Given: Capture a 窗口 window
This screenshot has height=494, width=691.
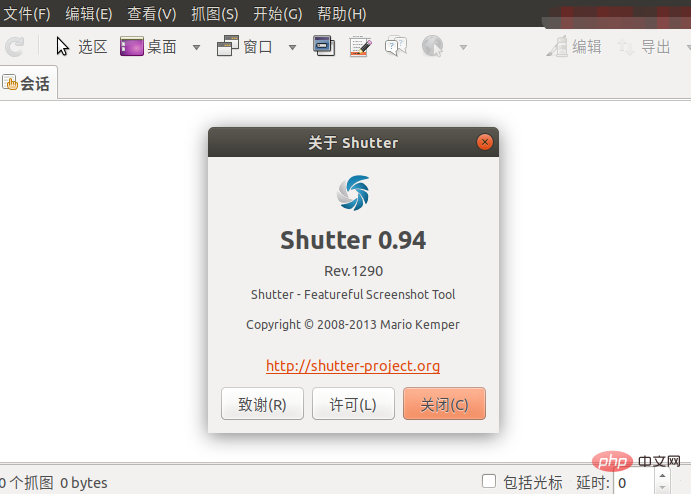Looking at the screenshot, I should pos(245,46).
